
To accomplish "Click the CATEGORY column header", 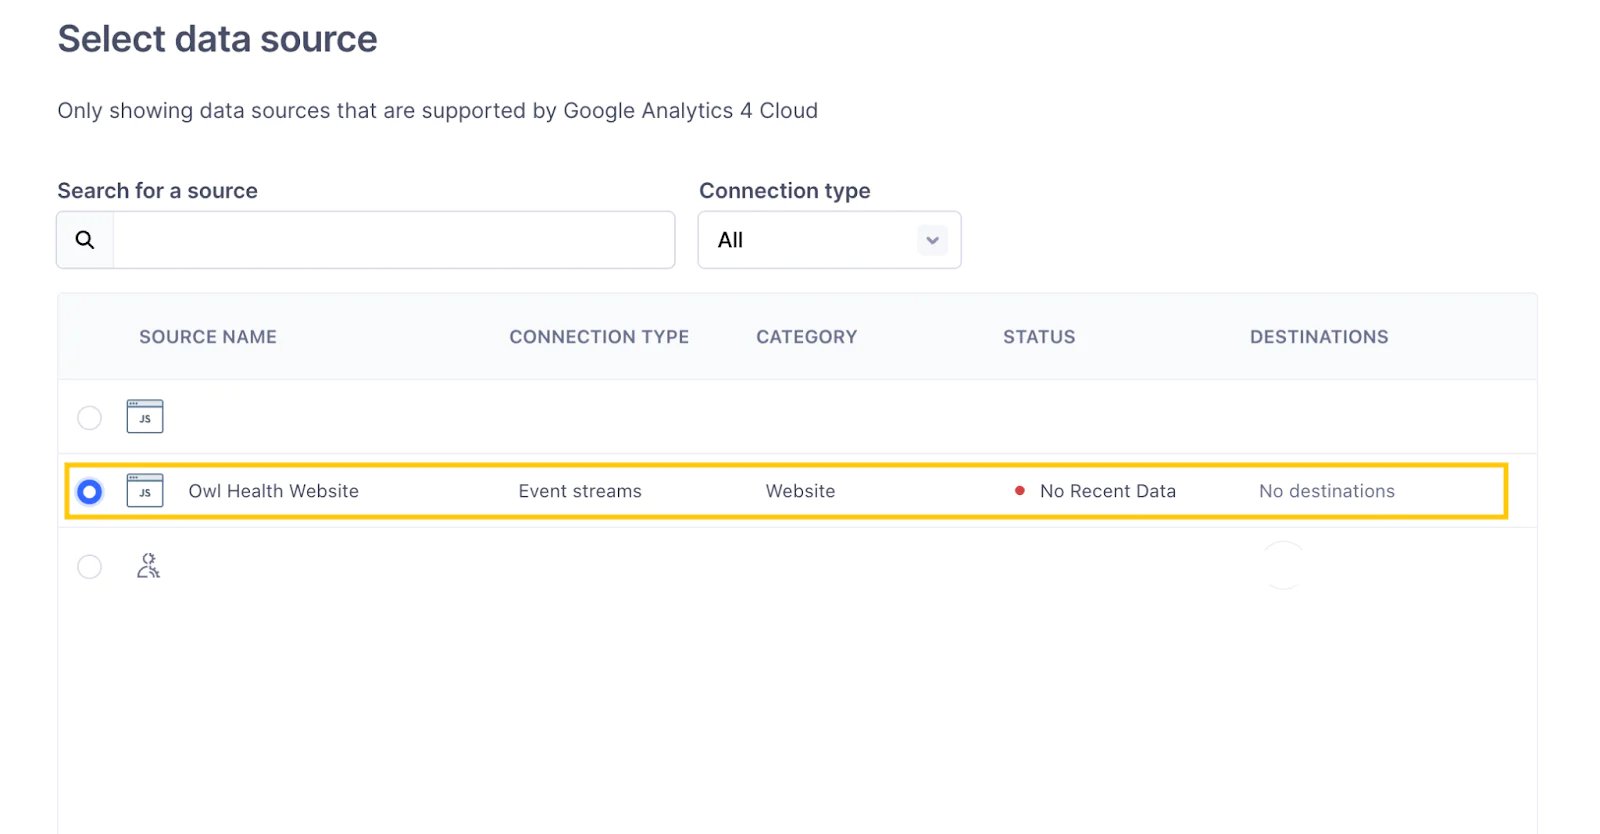I will click(x=806, y=337).
